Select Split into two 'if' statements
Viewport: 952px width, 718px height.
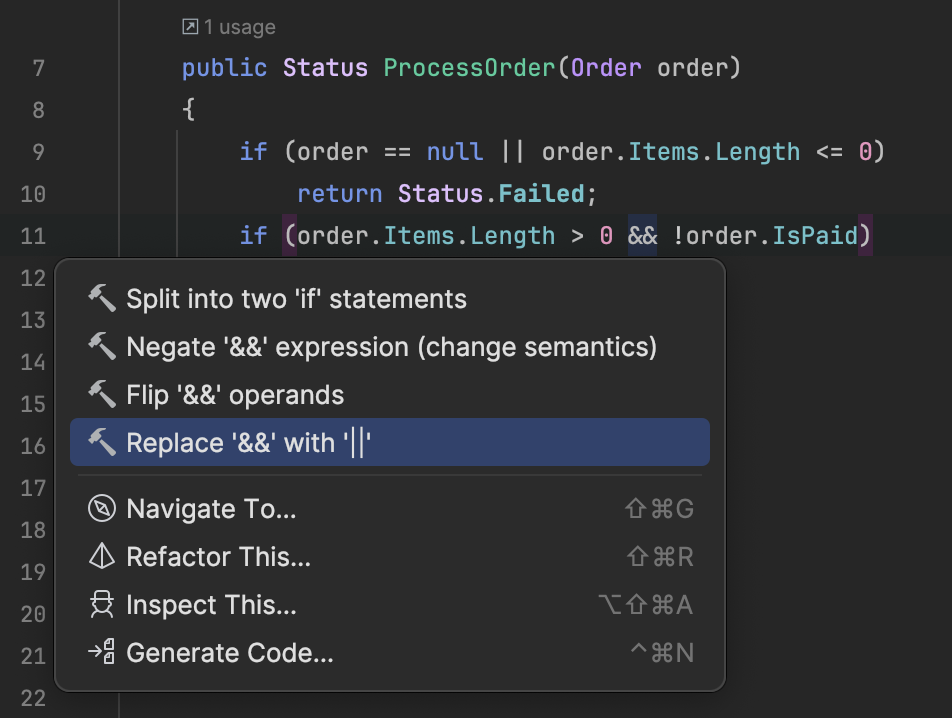click(296, 298)
